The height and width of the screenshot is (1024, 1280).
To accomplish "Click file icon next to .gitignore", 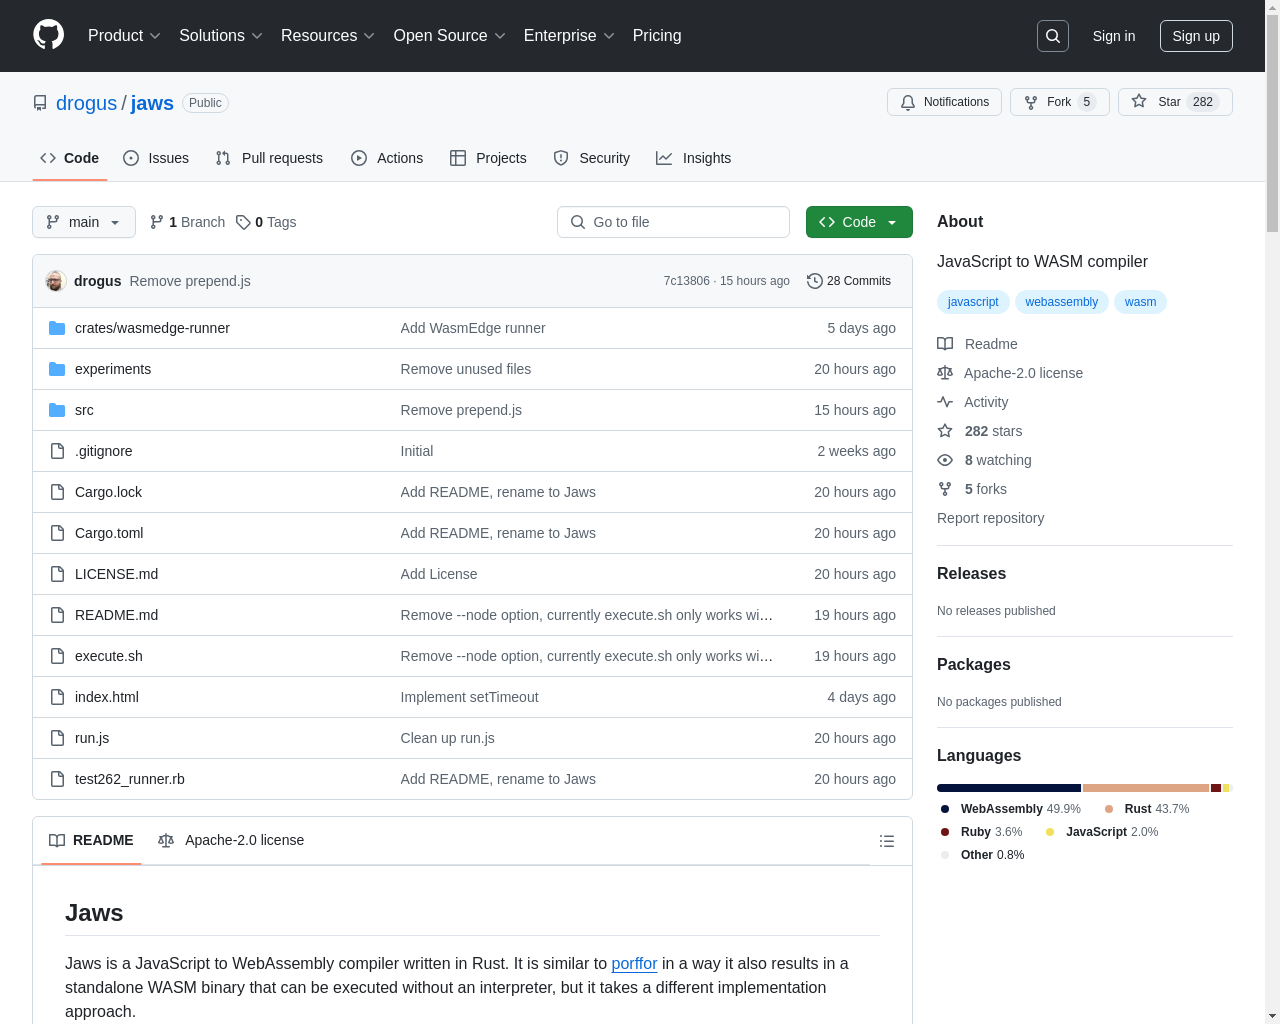I will click(57, 451).
